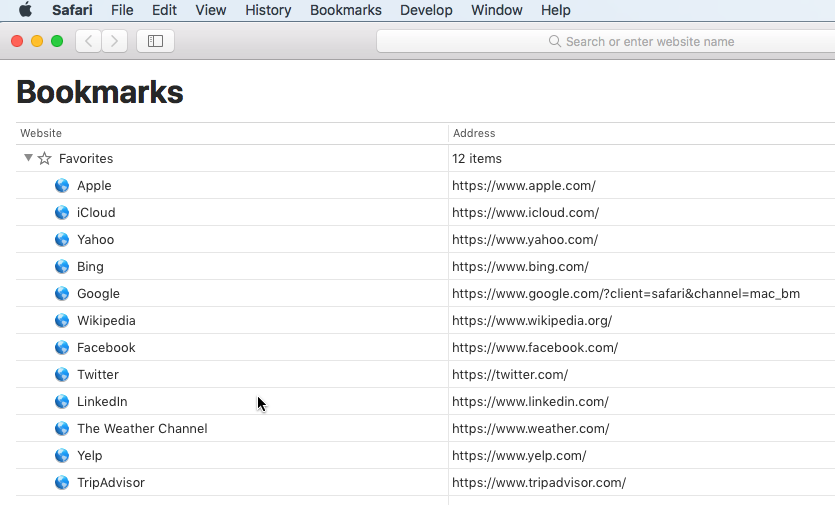Click the globe icon for LinkedIn bookmark
Viewport: 835px width, 505px height.
click(62, 402)
